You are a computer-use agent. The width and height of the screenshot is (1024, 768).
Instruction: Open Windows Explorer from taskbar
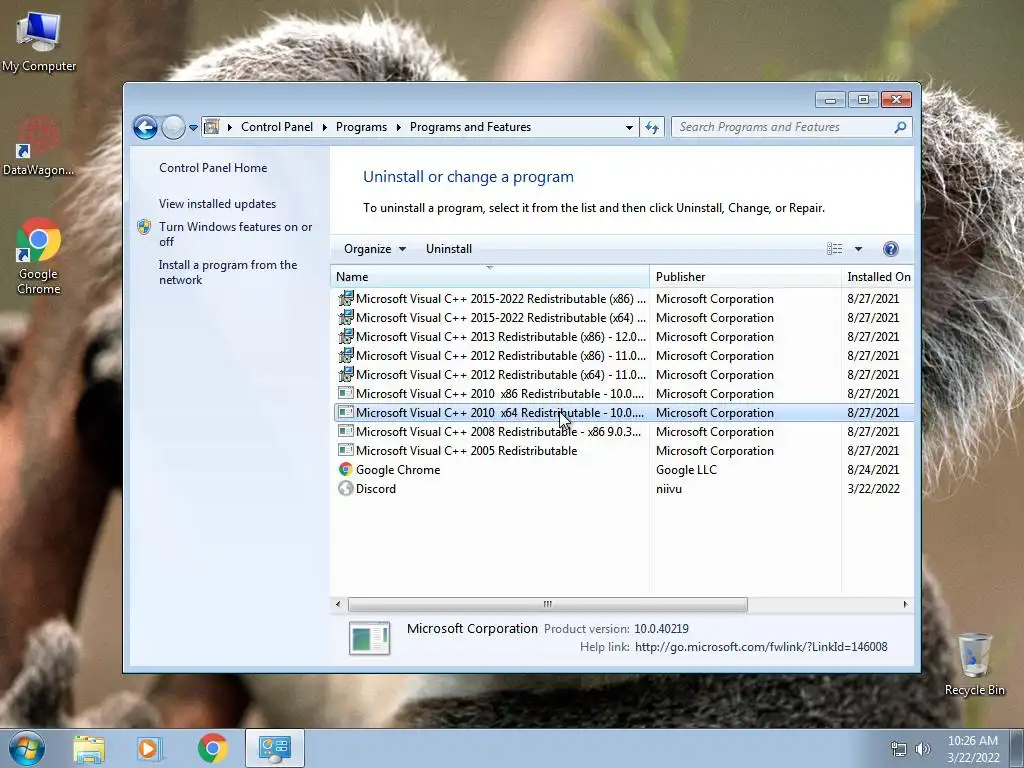[x=89, y=749]
